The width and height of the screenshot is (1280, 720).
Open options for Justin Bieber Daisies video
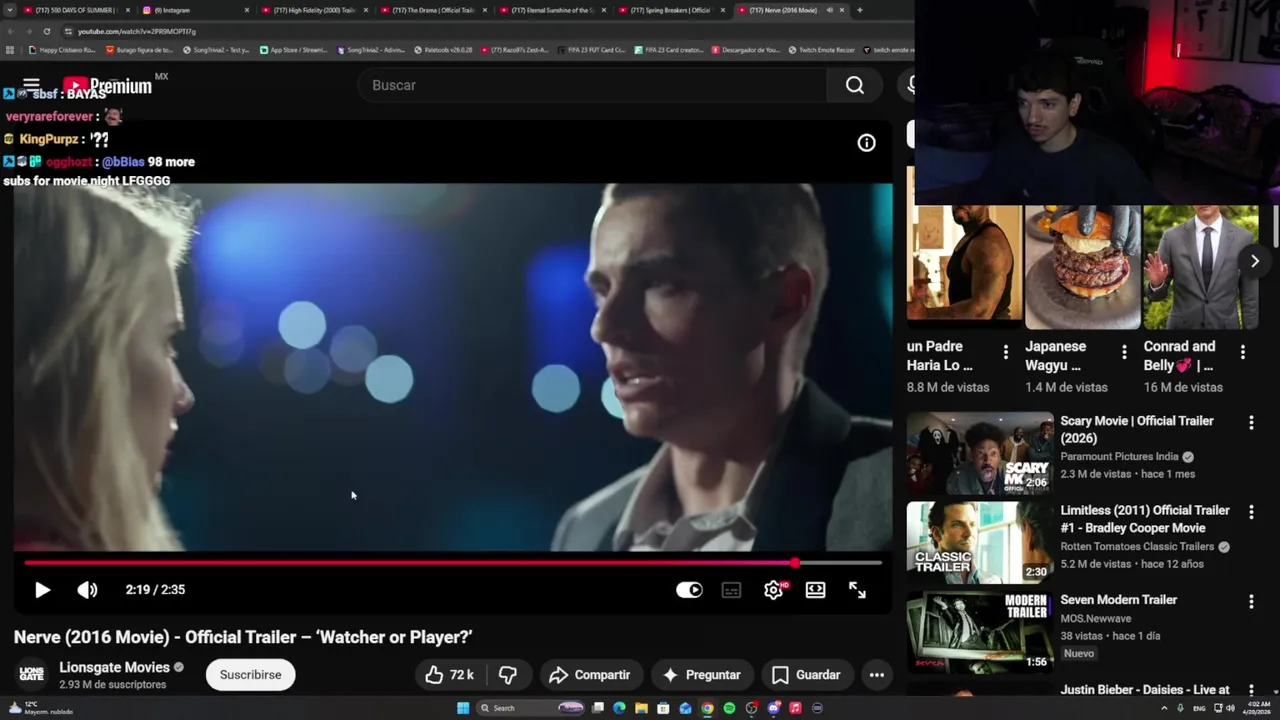coord(1250,690)
